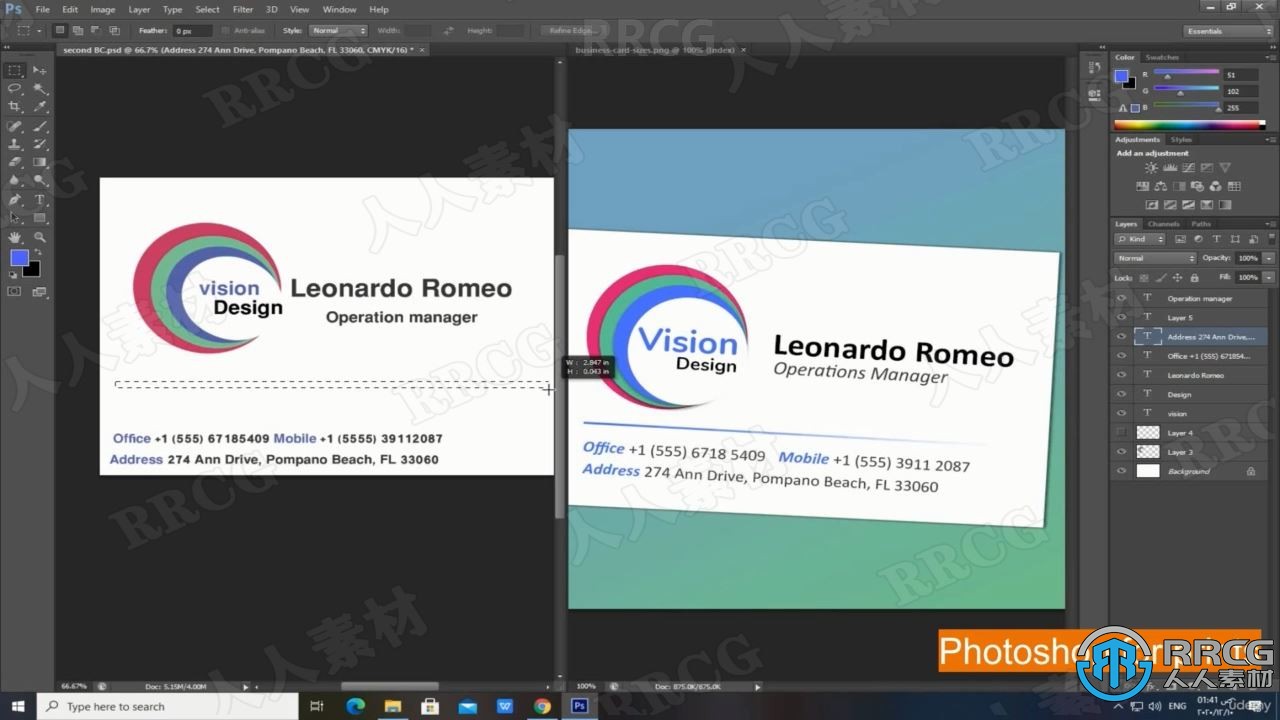The height and width of the screenshot is (720, 1280).
Task: Click Type here to search box
Action: [168, 706]
